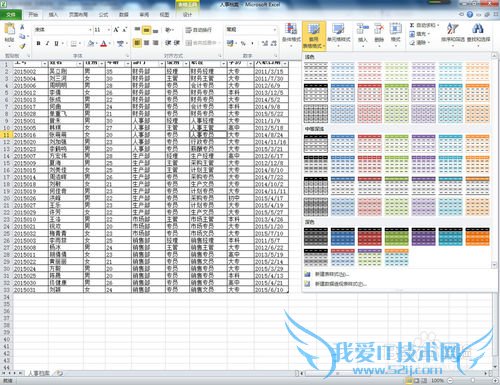This screenshot has height=385, width=500.
Task: Toggle Underline formatting
Action: coord(56,43)
